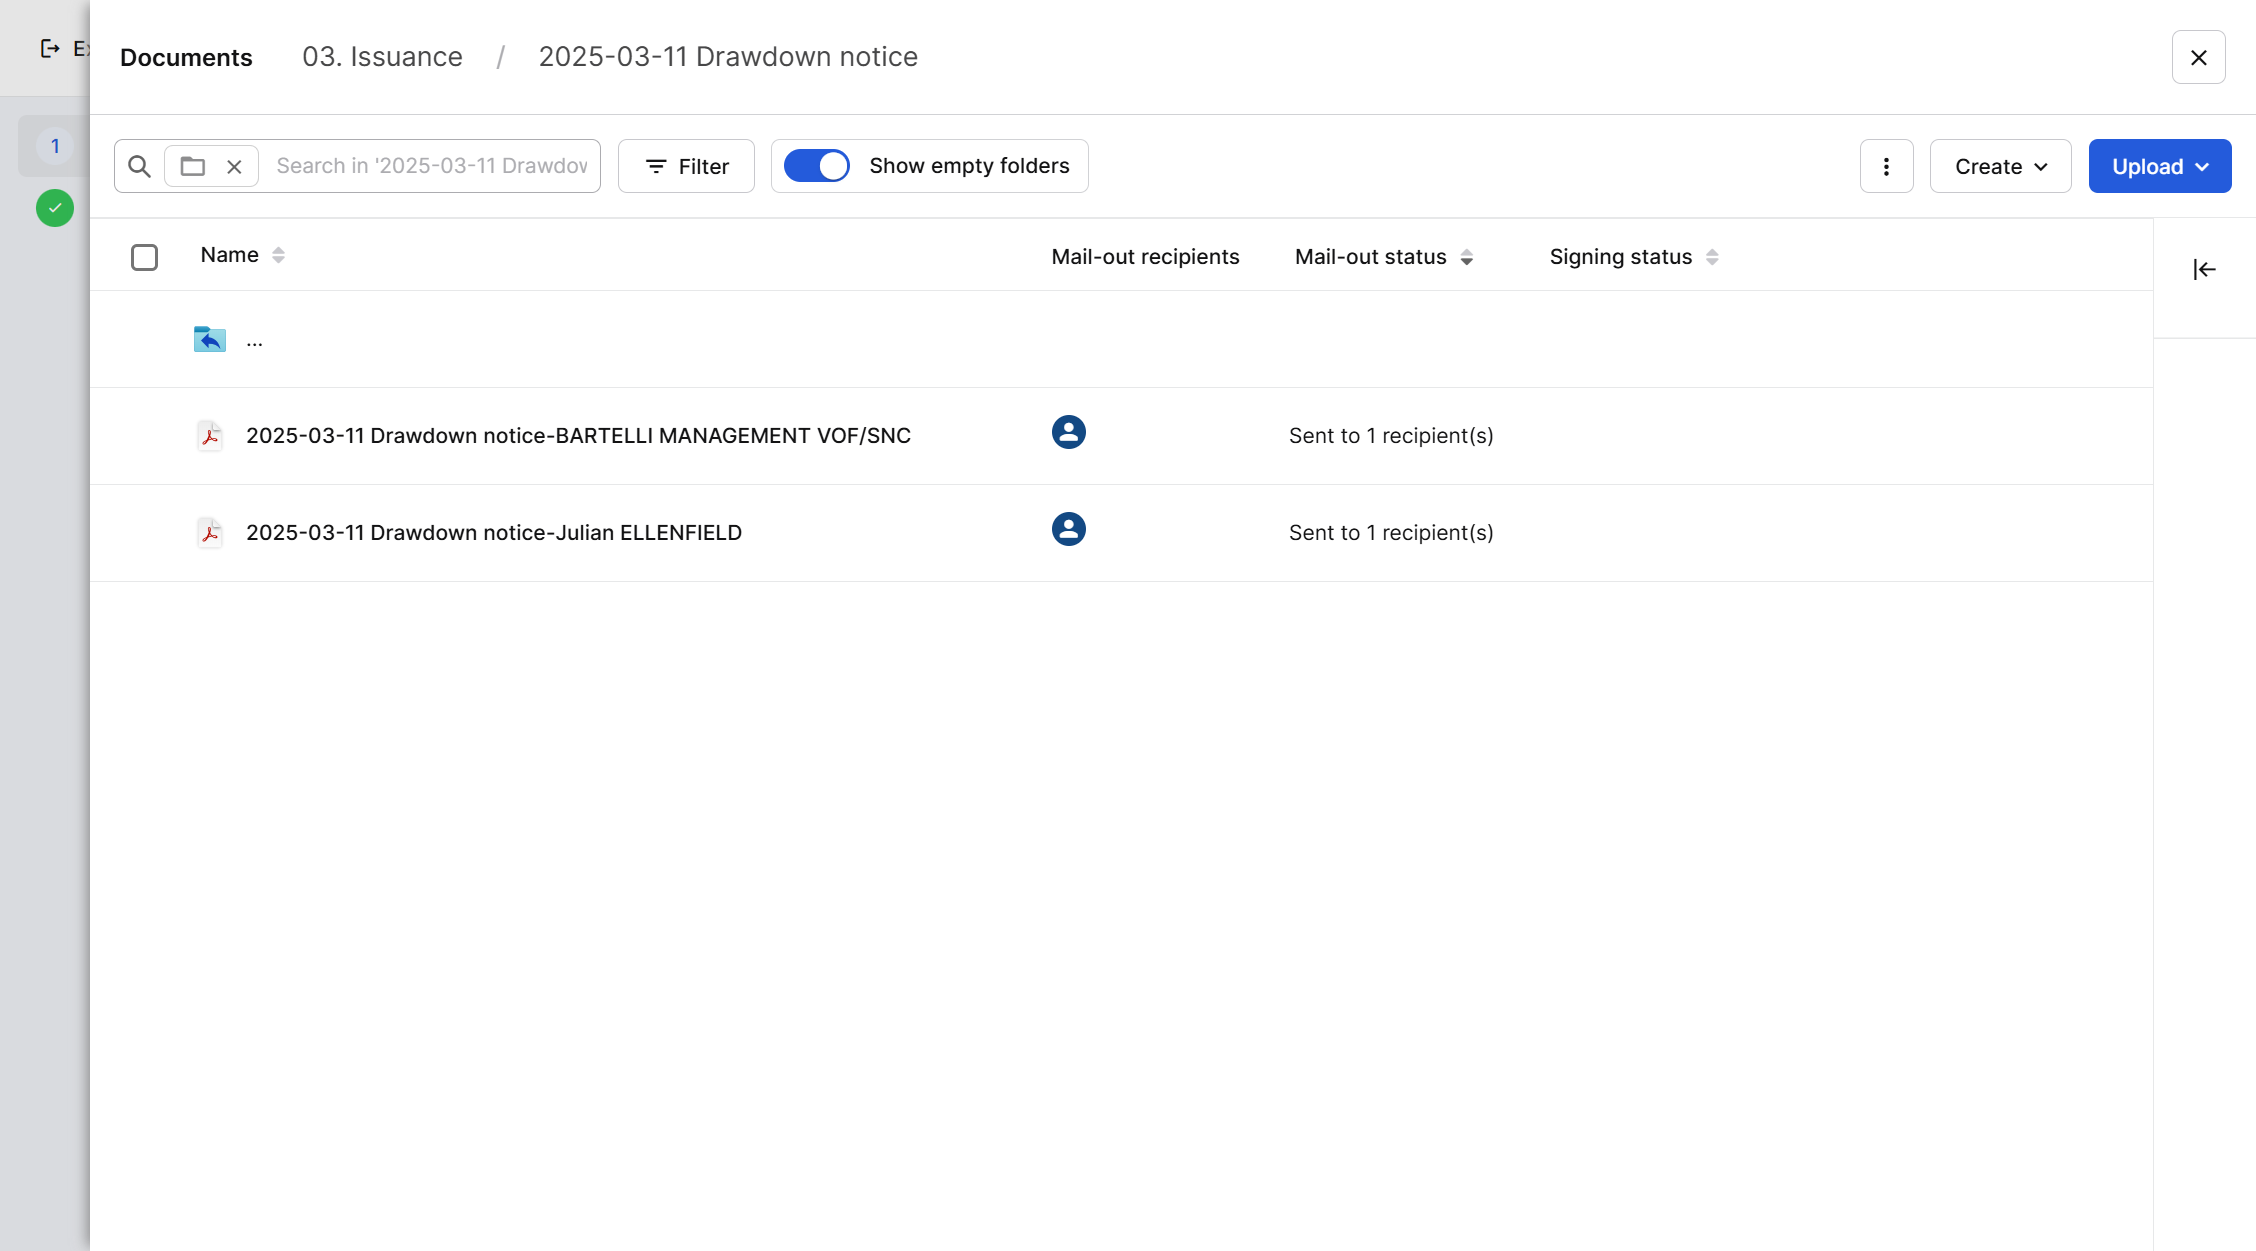This screenshot has width=2256, height=1251.
Task: Tick the select-all checkbox in header
Action: click(144, 257)
